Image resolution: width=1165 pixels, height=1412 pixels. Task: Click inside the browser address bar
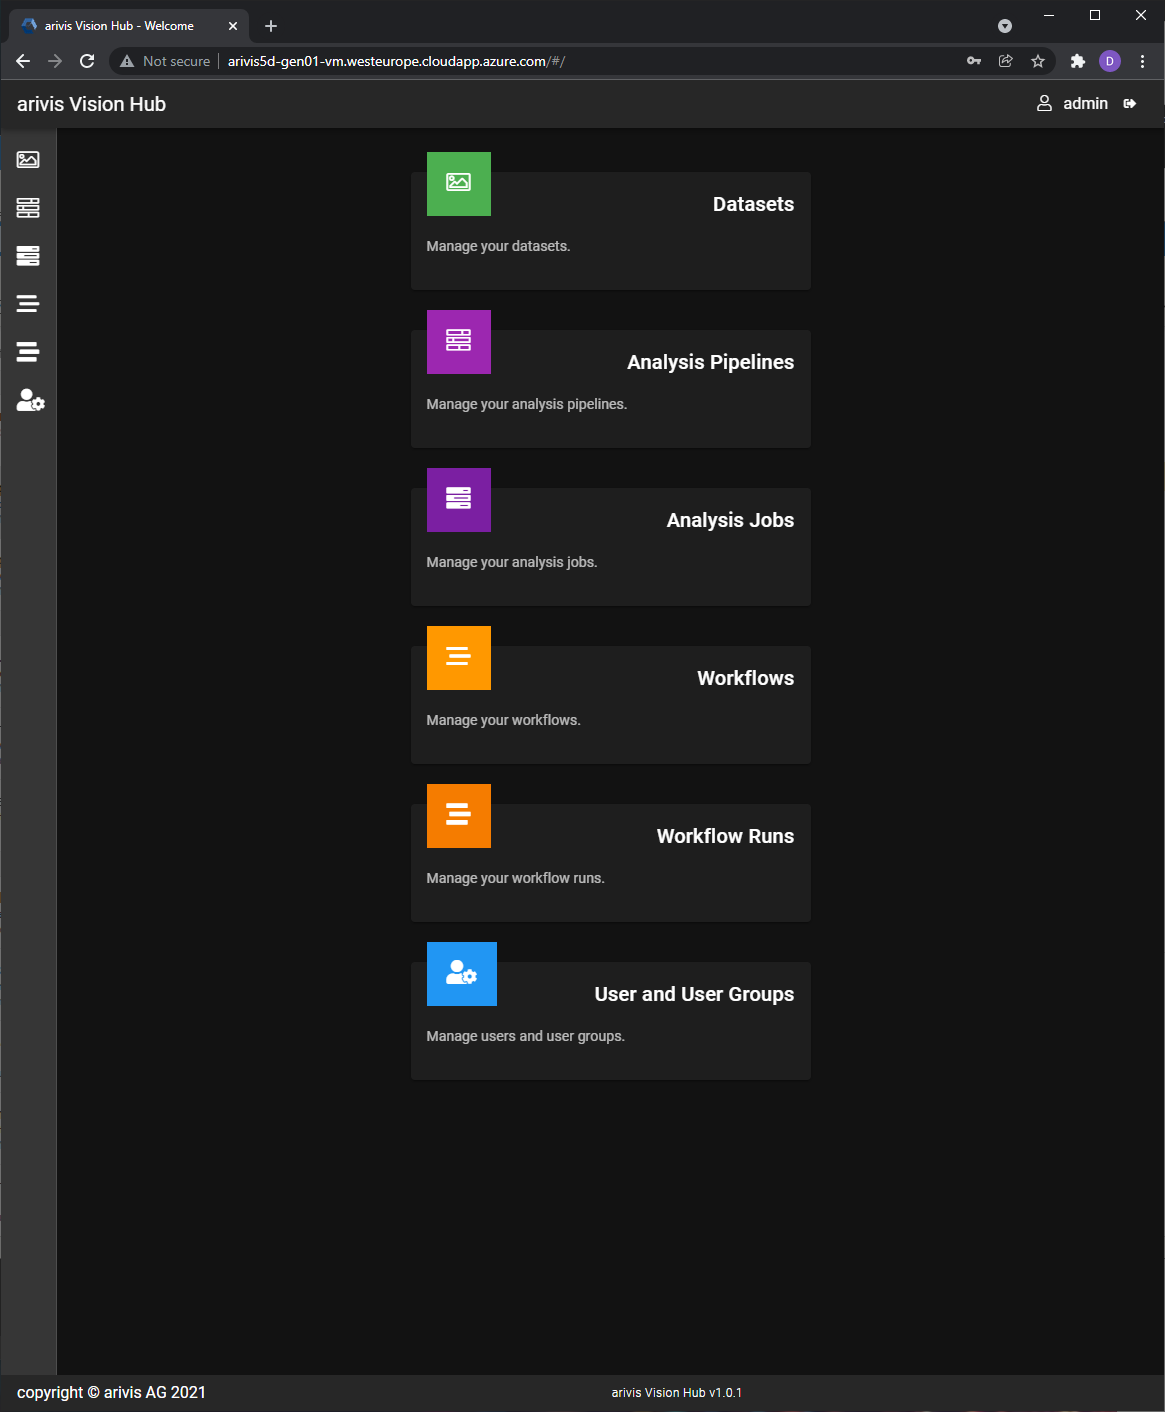tap(500, 61)
